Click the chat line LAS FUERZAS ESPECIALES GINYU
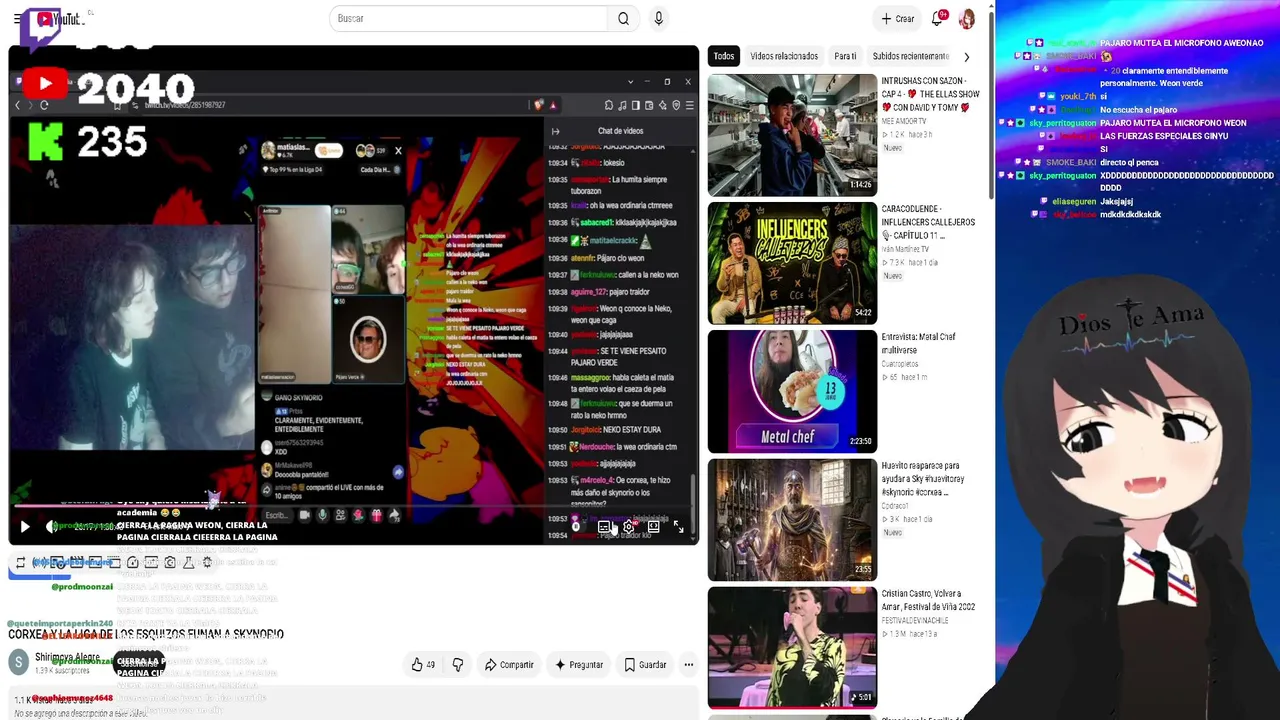 tap(1164, 136)
